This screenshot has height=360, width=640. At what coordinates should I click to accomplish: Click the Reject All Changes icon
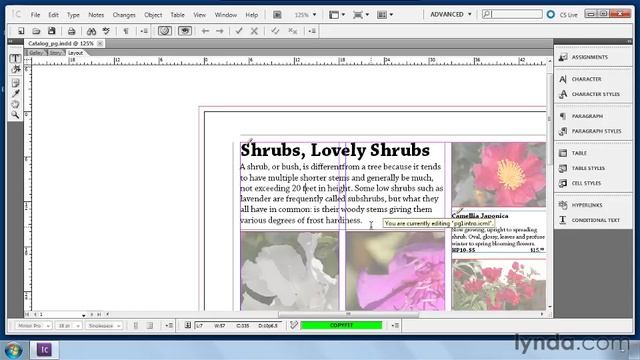(293, 31)
